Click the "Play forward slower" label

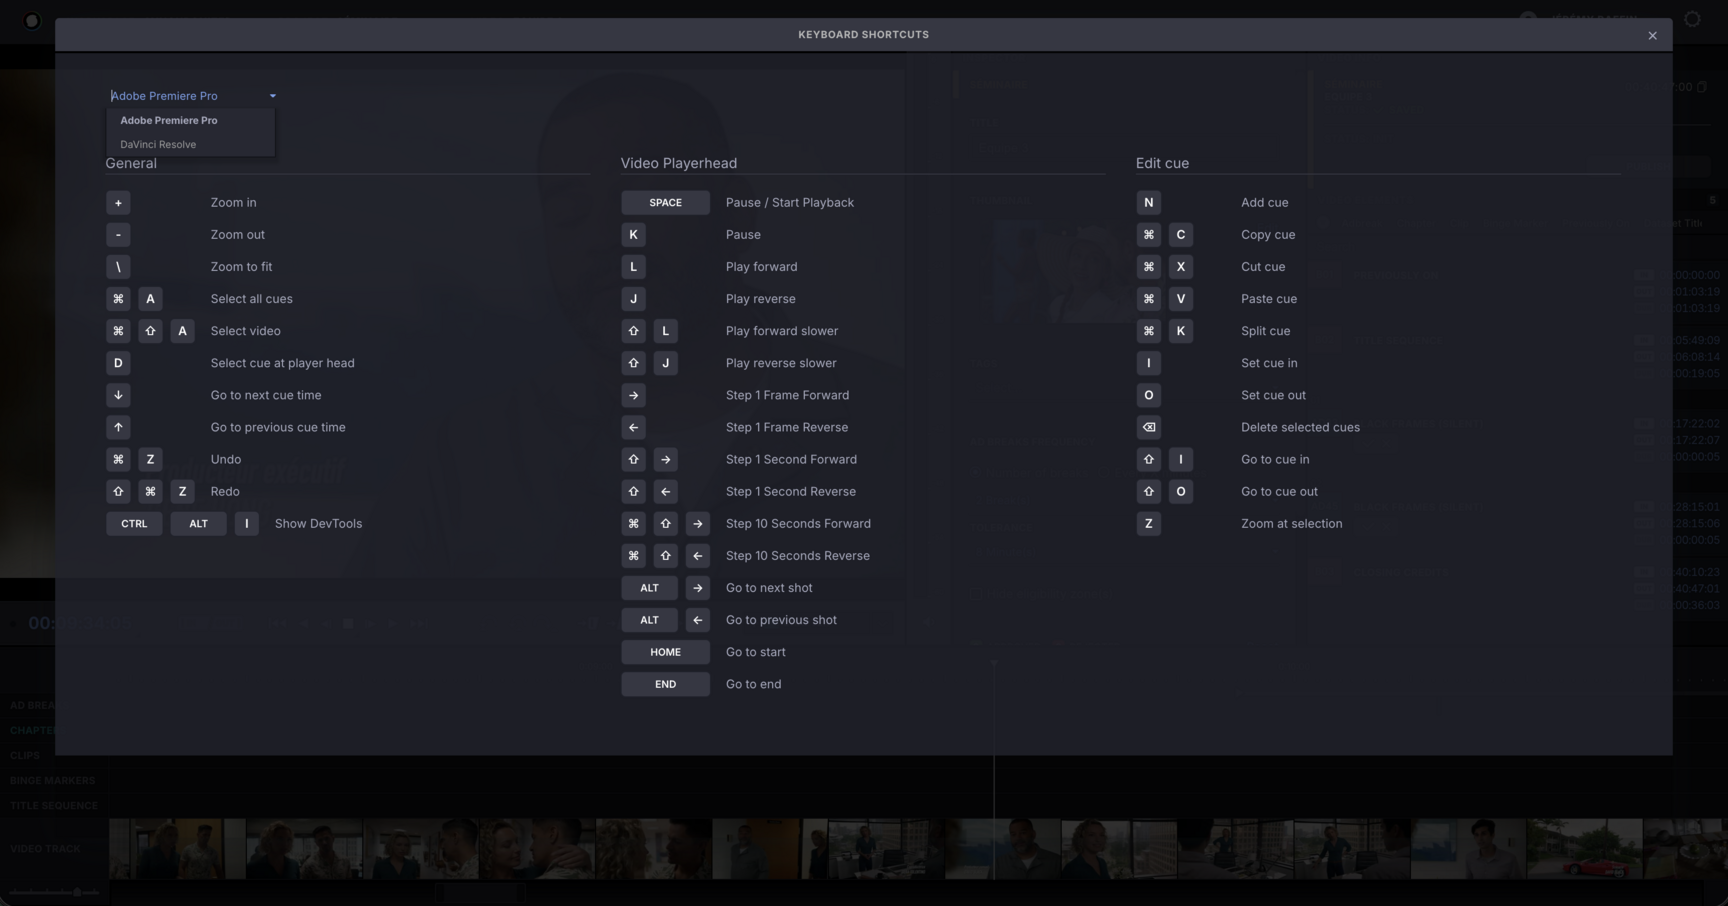click(x=782, y=331)
